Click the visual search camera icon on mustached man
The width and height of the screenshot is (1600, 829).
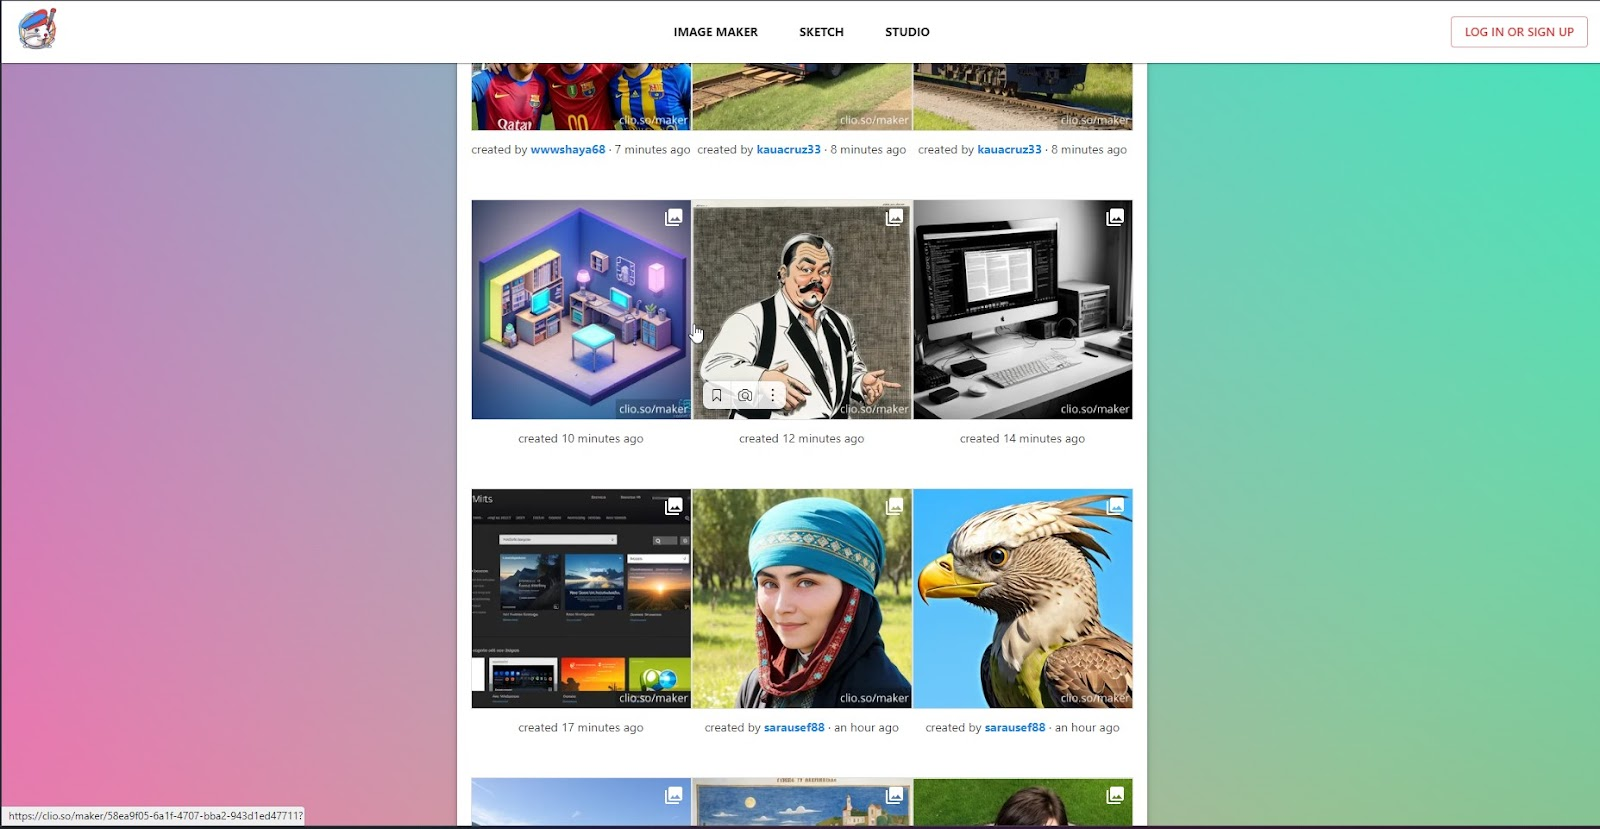tap(745, 396)
